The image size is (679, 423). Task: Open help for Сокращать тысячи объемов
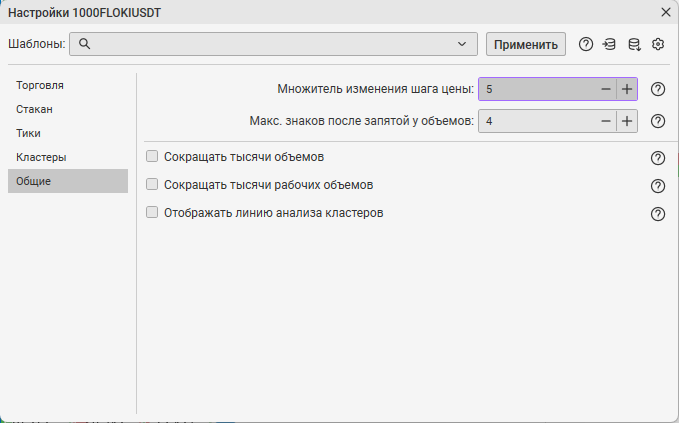click(658, 158)
